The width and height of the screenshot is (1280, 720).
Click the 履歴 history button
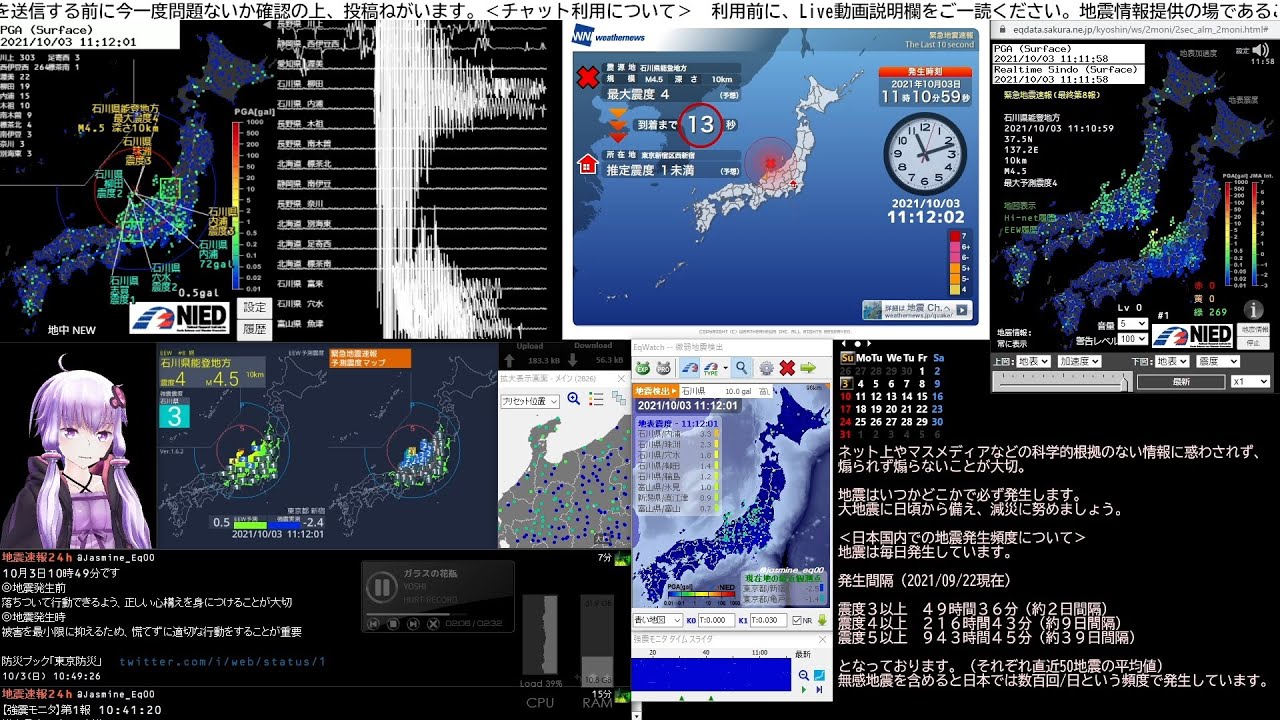254,328
